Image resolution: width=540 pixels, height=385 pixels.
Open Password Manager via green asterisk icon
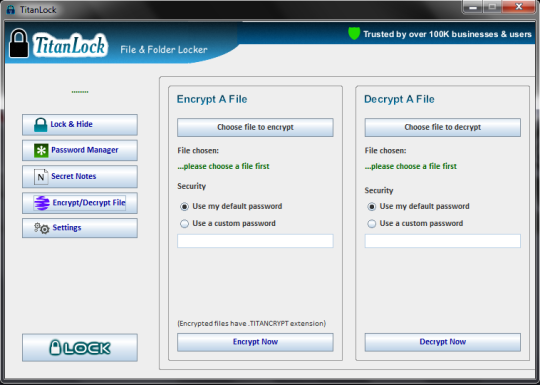pyautogui.click(x=41, y=150)
